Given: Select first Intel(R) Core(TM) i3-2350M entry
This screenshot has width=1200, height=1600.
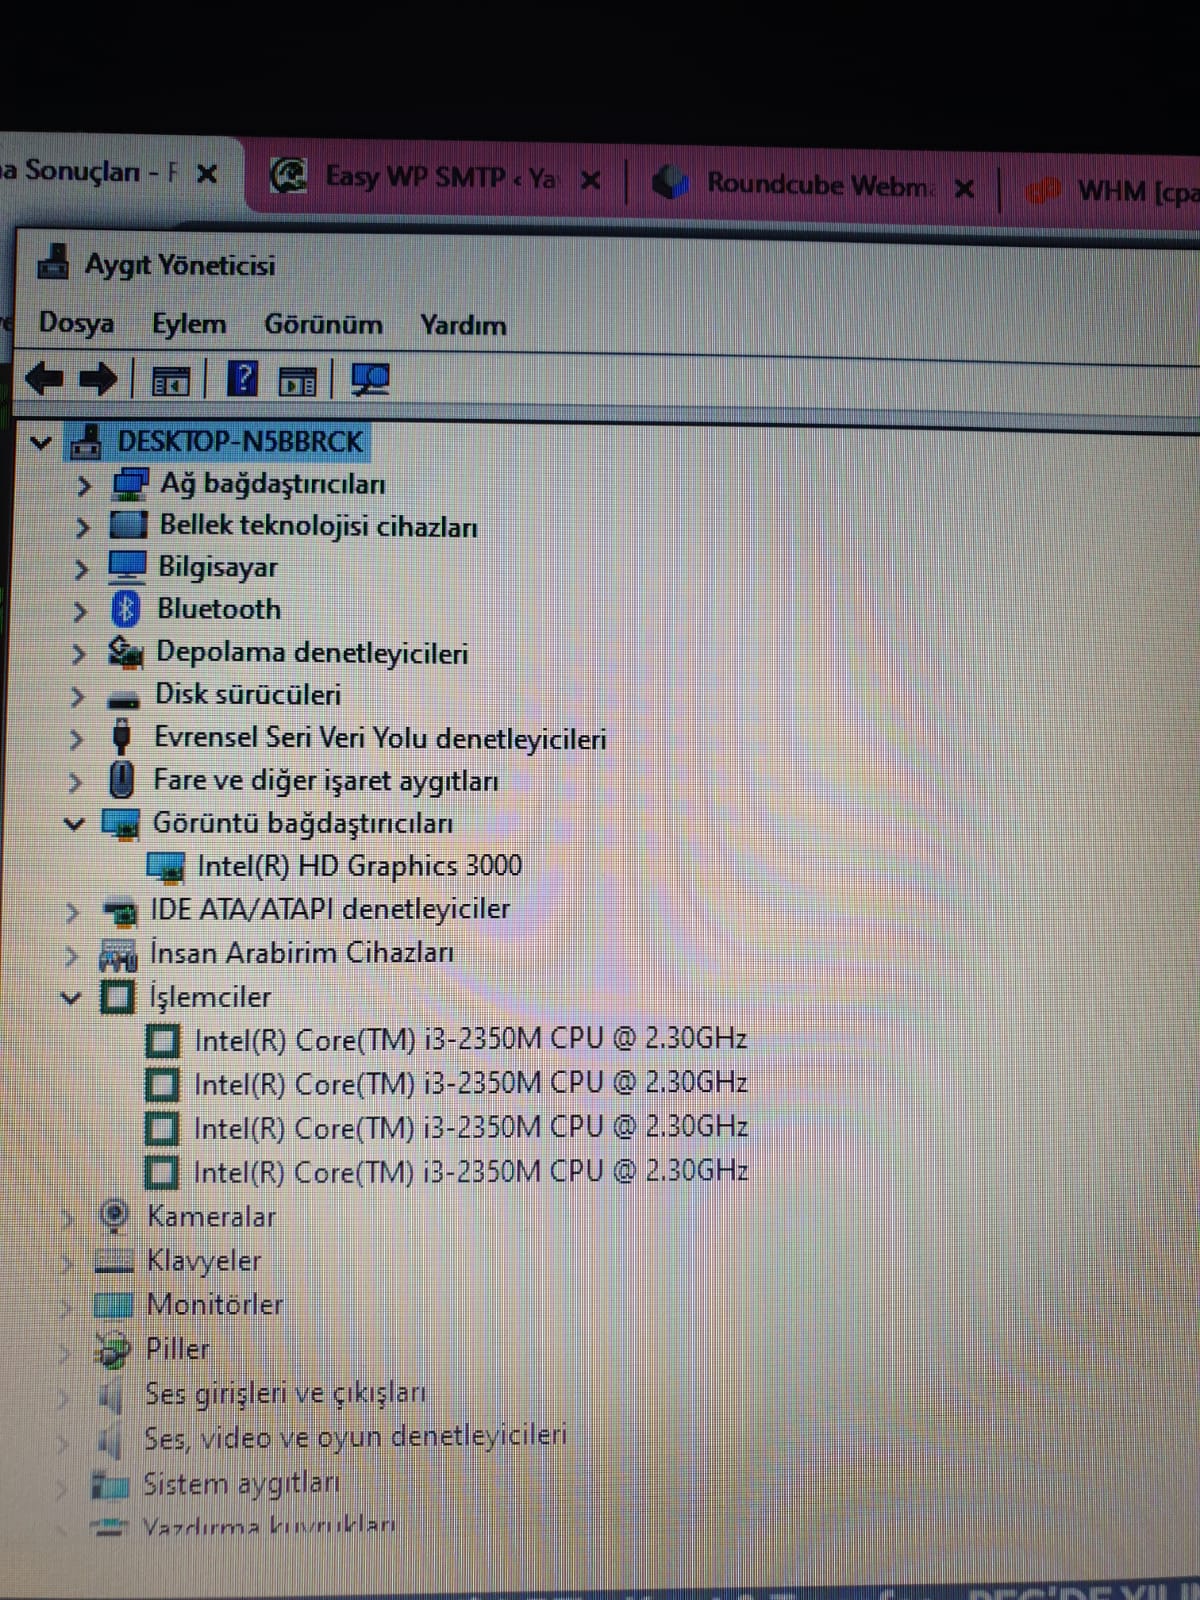Looking at the screenshot, I should 471,1039.
